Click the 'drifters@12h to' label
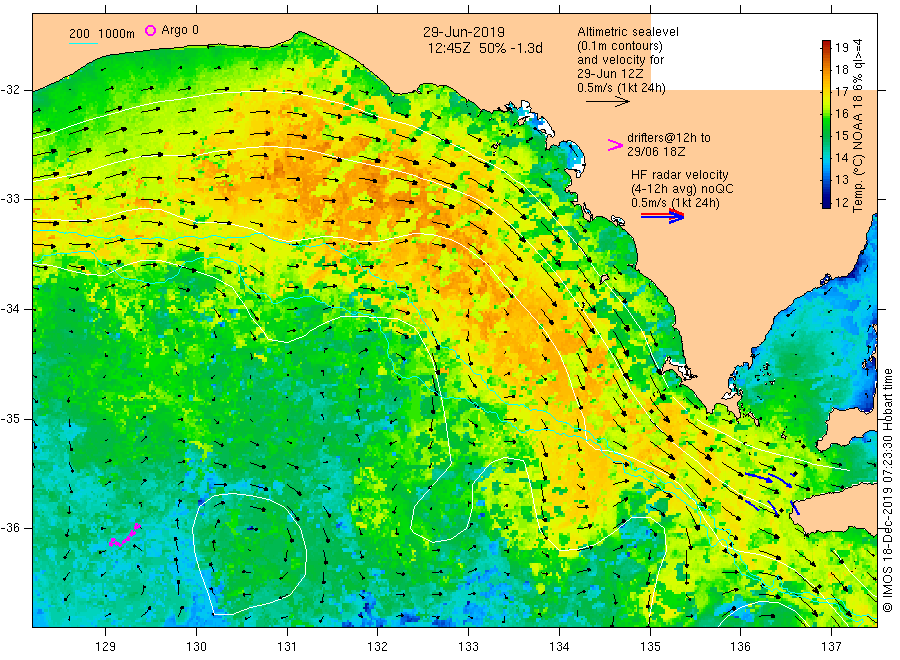Image resolution: width=900 pixels, height=660 pixels. click(669, 138)
